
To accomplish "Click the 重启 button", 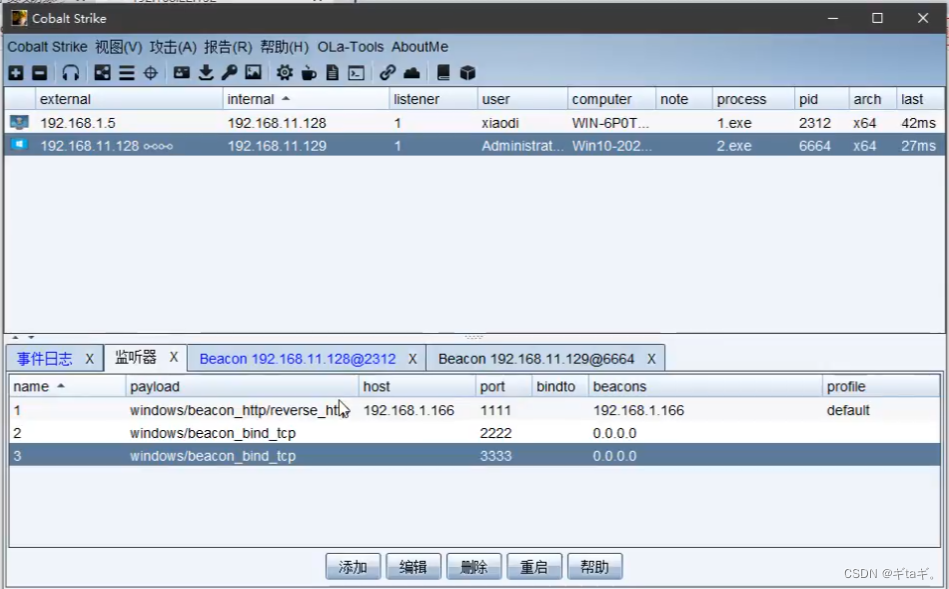I will tap(534, 567).
